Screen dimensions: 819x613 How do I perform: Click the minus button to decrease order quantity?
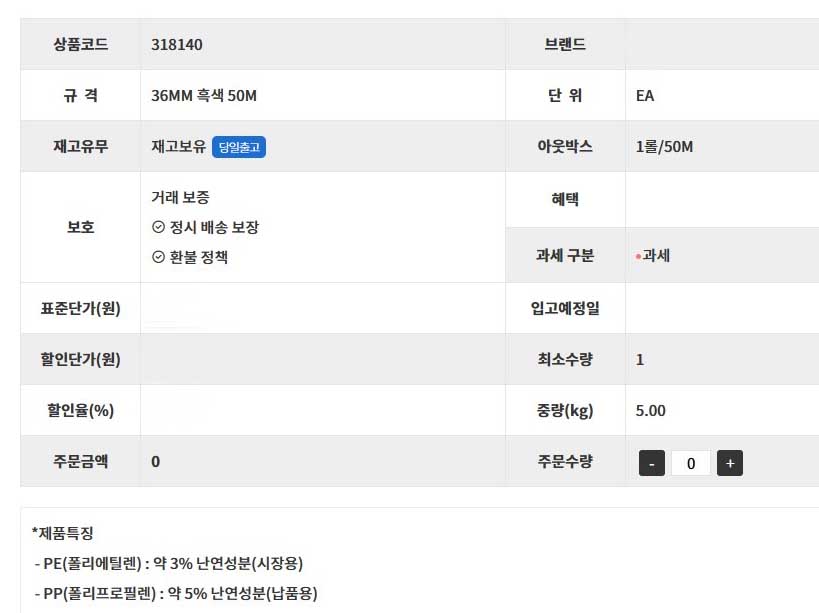coord(651,463)
